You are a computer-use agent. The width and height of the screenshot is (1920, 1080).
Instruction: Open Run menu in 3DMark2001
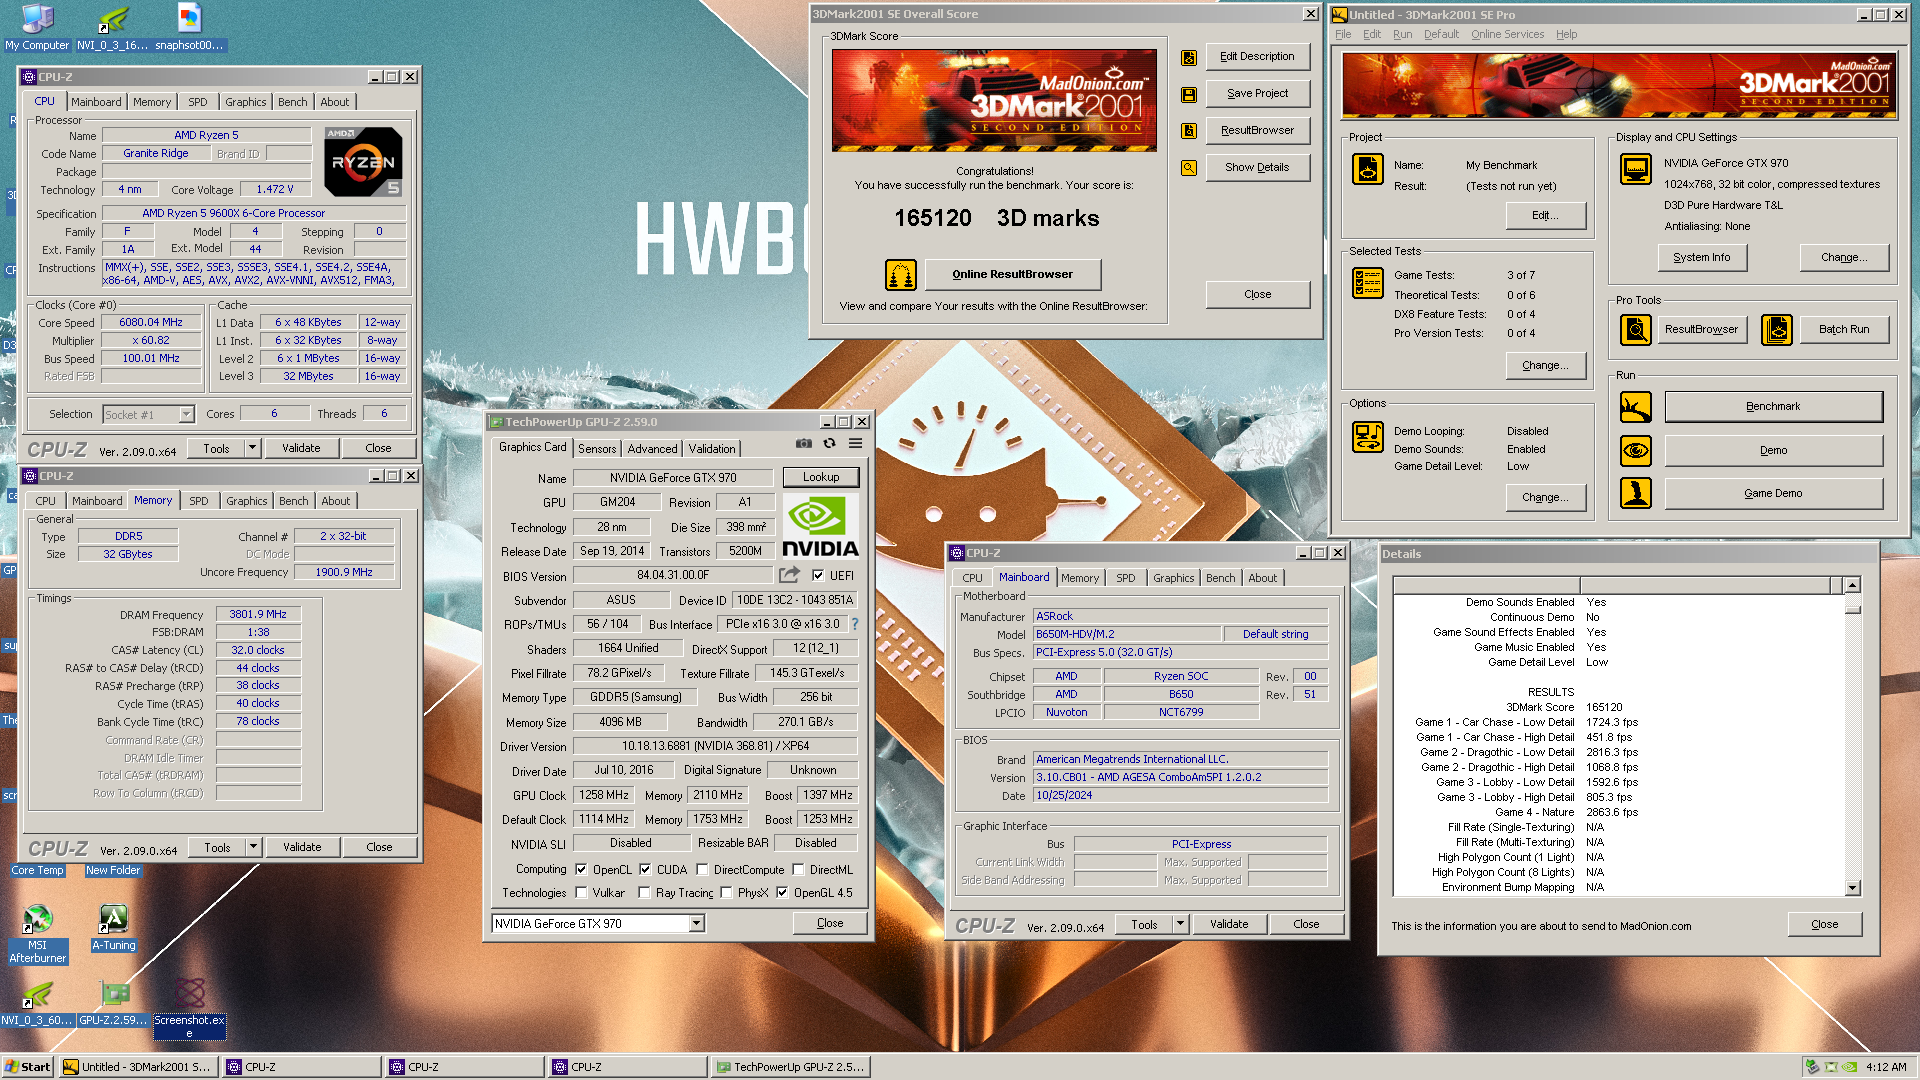(x=1402, y=34)
